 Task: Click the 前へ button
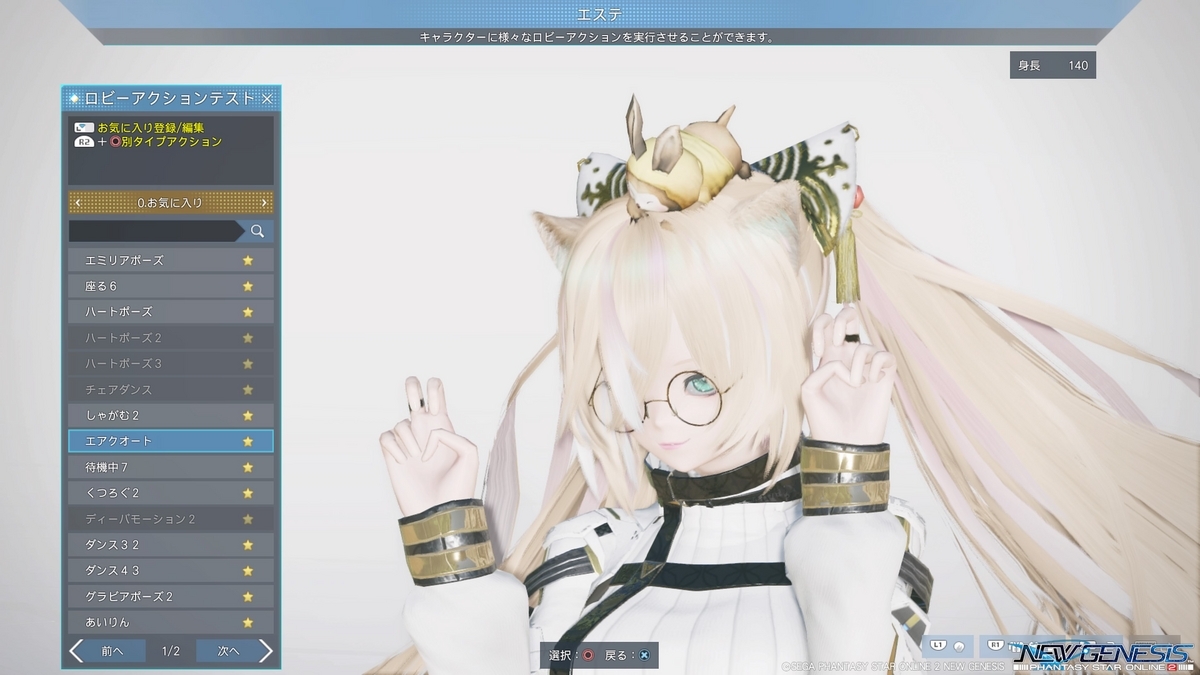115,651
